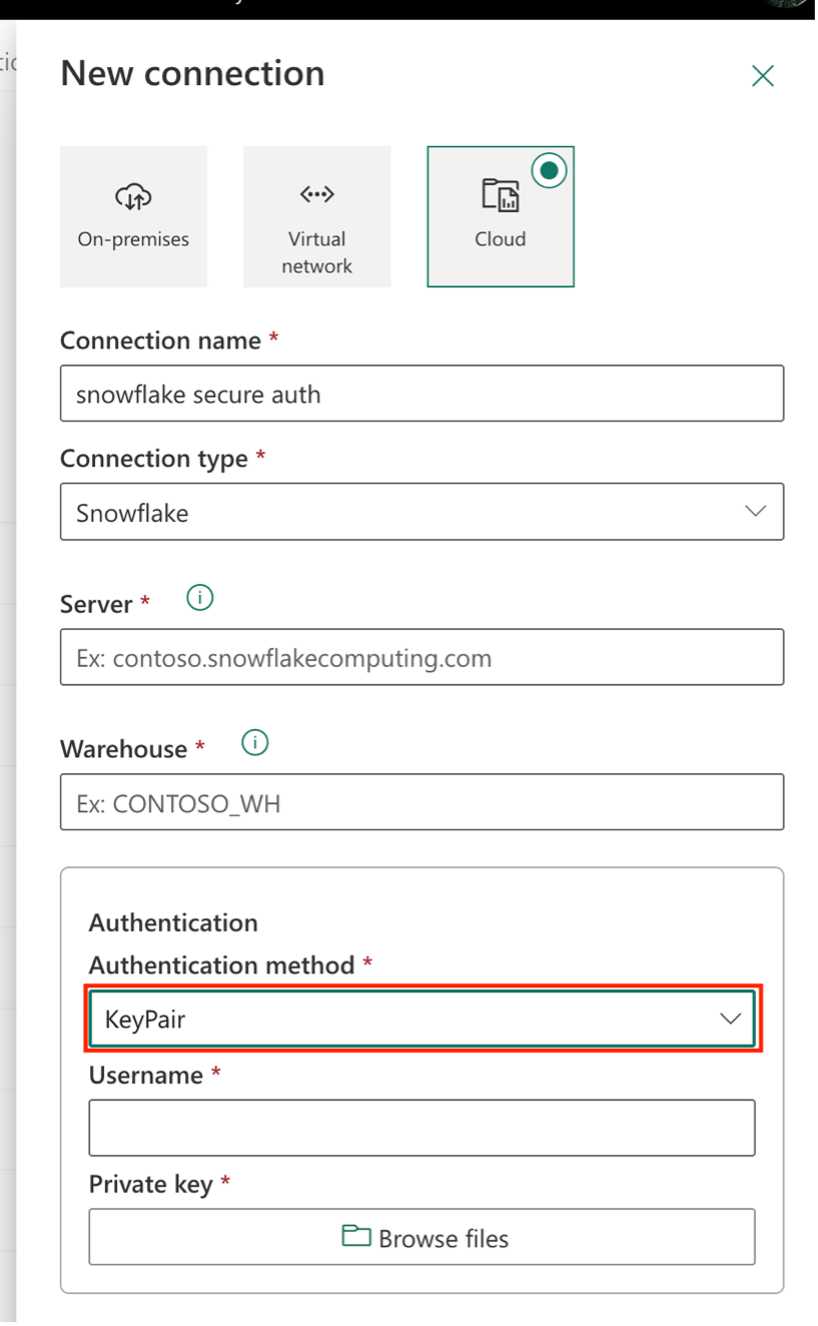The width and height of the screenshot is (818, 1326).
Task: Click the KeyPair selection highlight box
Action: [422, 1018]
